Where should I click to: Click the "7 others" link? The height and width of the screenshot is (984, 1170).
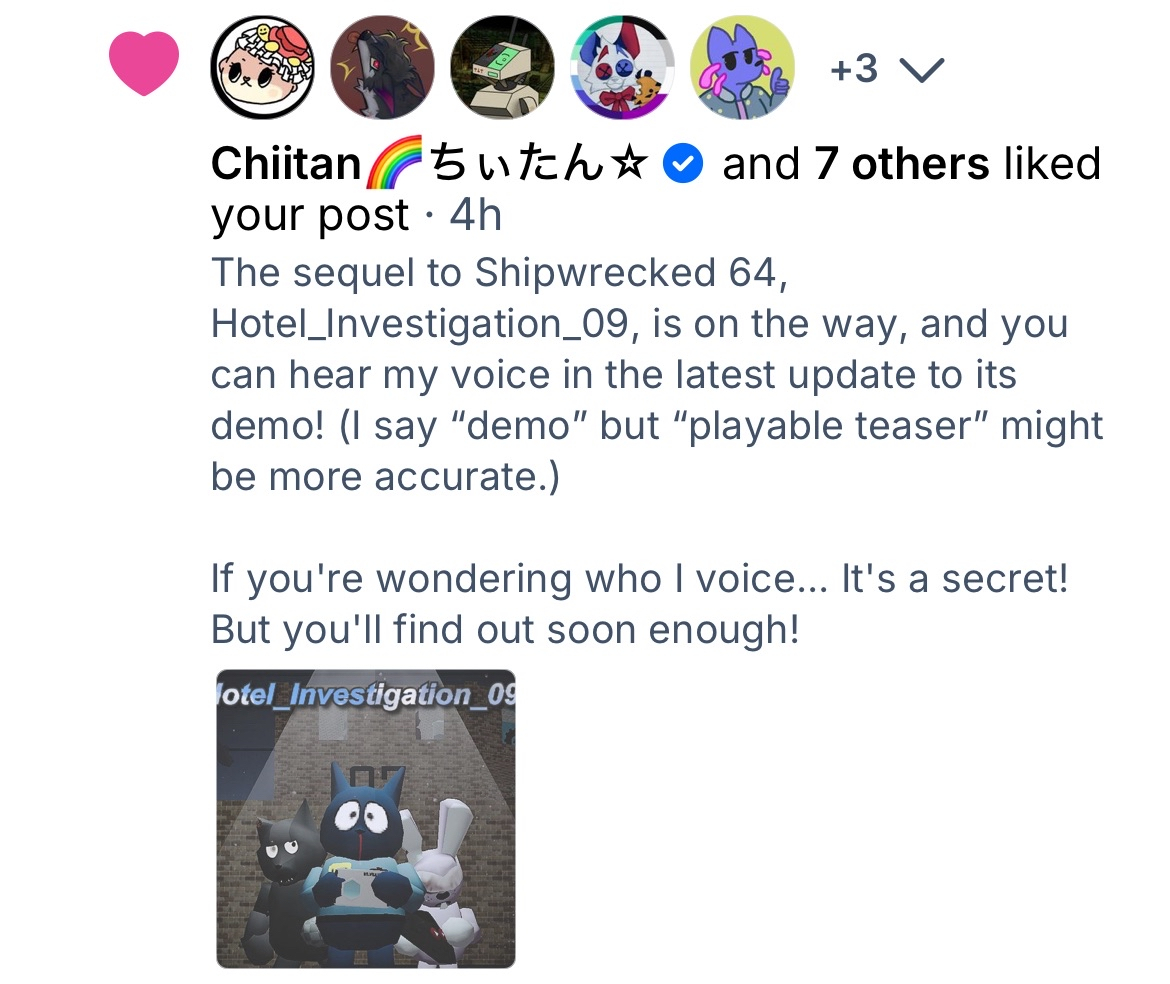tap(901, 163)
